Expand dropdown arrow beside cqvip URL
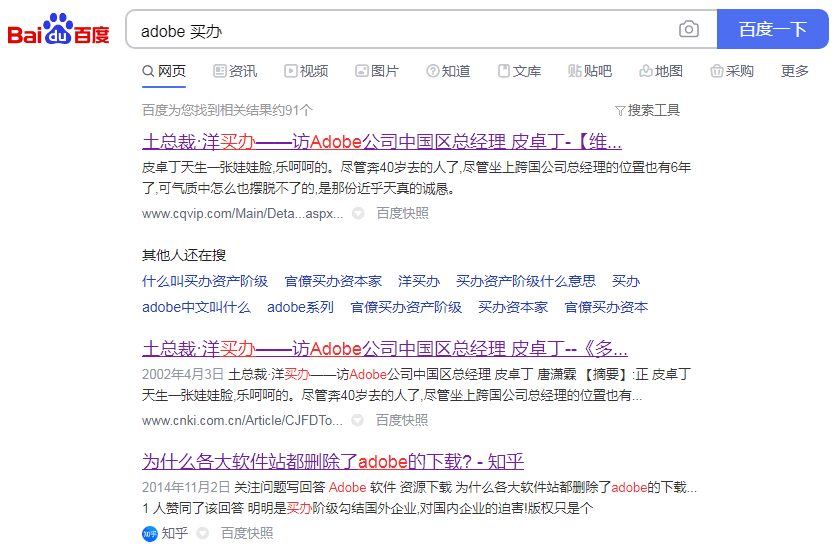This screenshot has height=548, width=836. pos(358,214)
